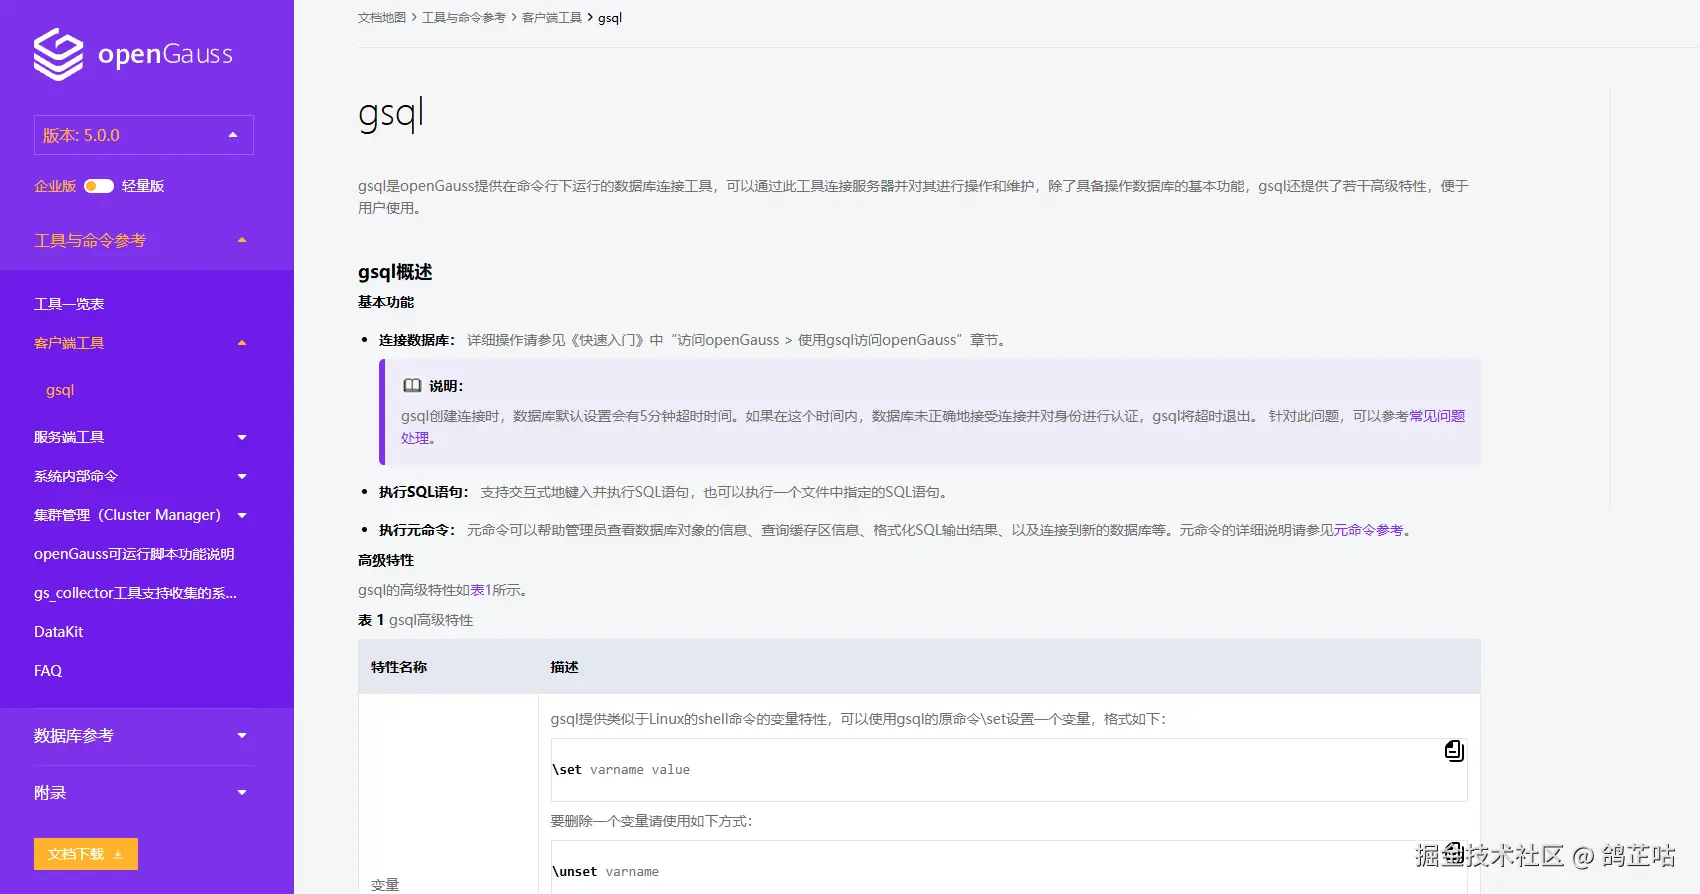Open gs_collector工具支持收集的系... entry
The width and height of the screenshot is (1700, 894).
click(x=135, y=593)
